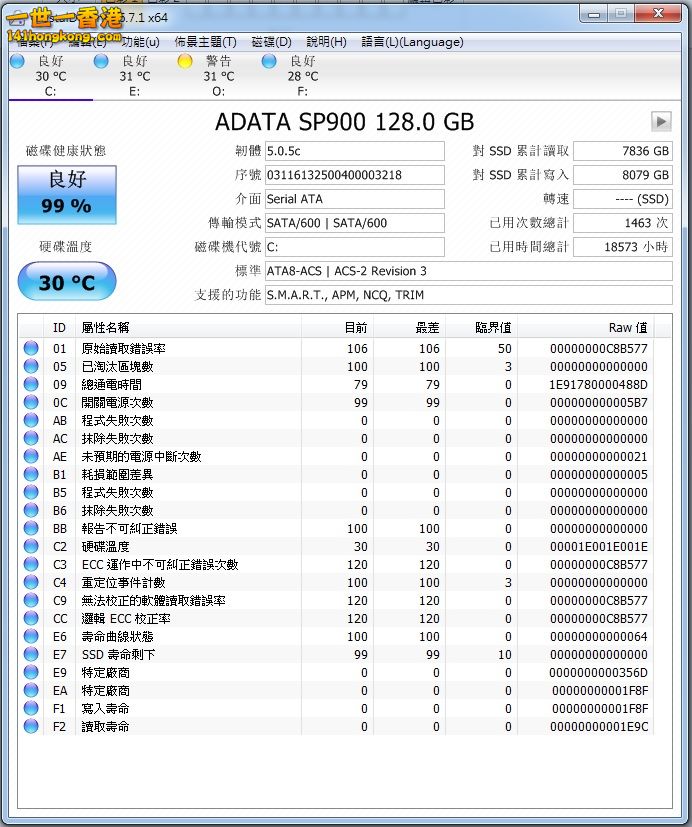The image size is (692, 827).
Task: Click the power on hours 18573 field
Action: coord(623,247)
